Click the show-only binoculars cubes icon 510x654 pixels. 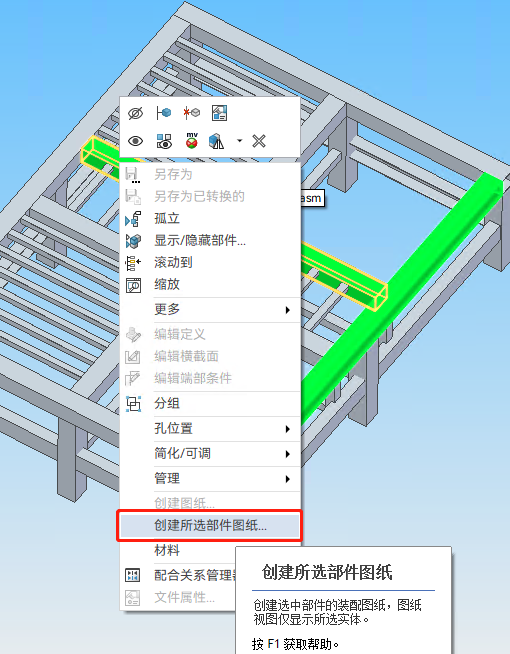164,141
